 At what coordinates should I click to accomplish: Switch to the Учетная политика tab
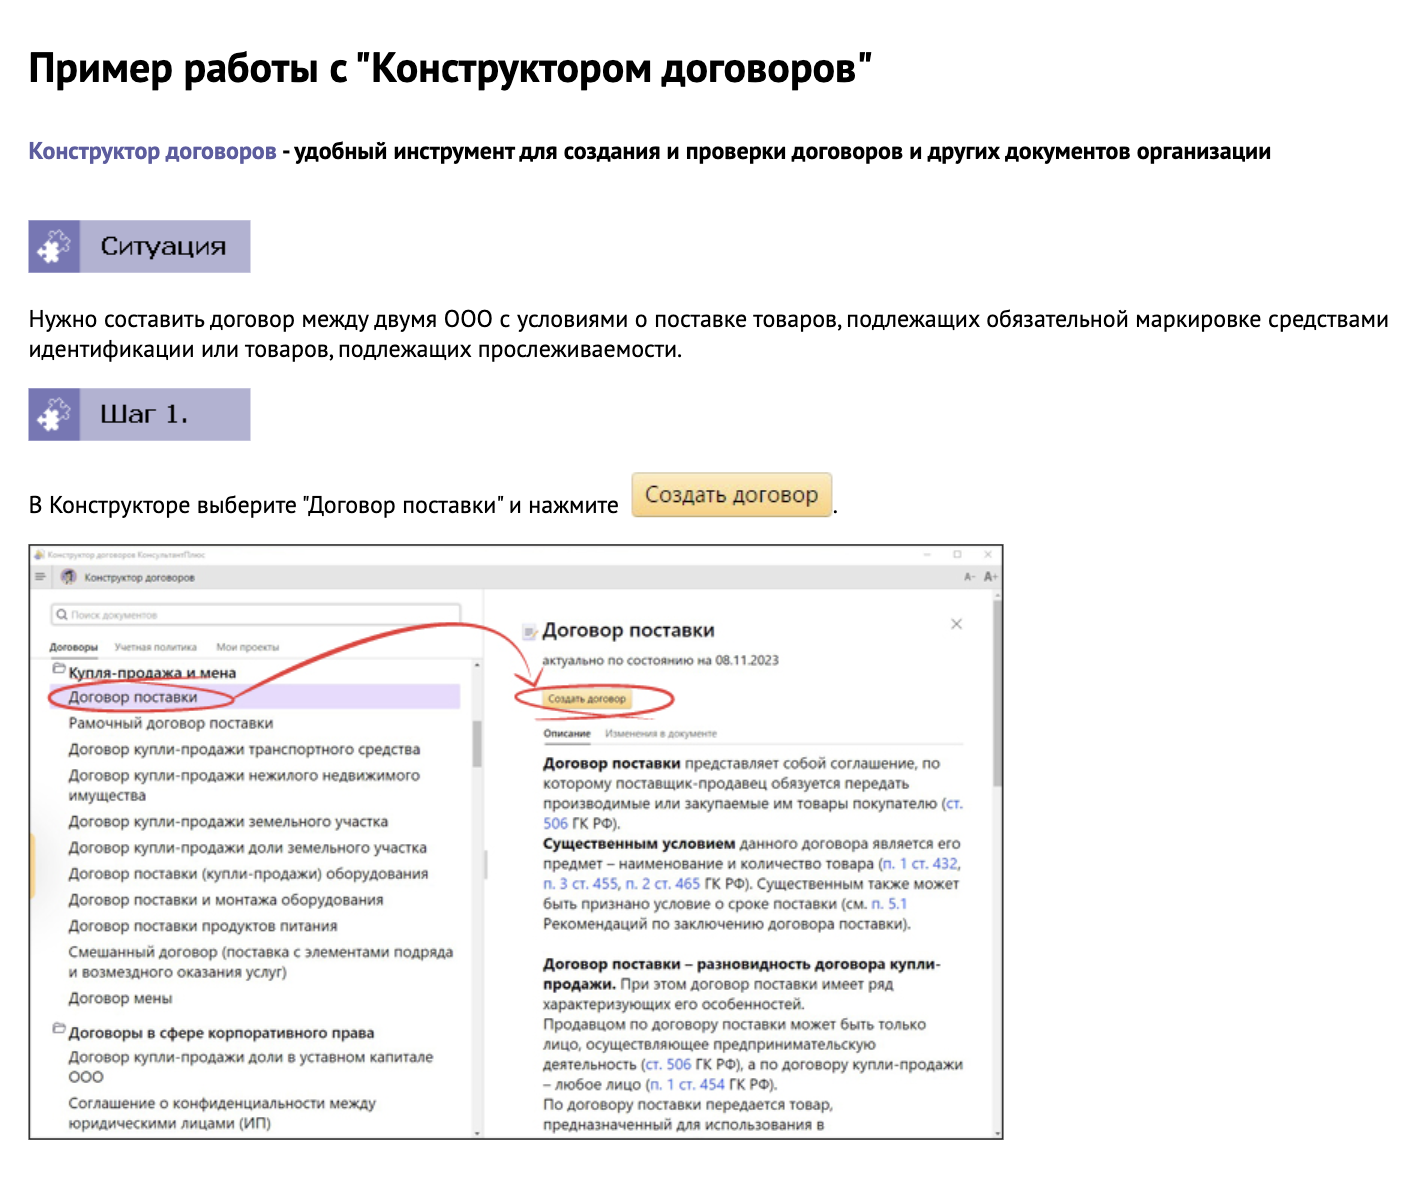(x=156, y=647)
